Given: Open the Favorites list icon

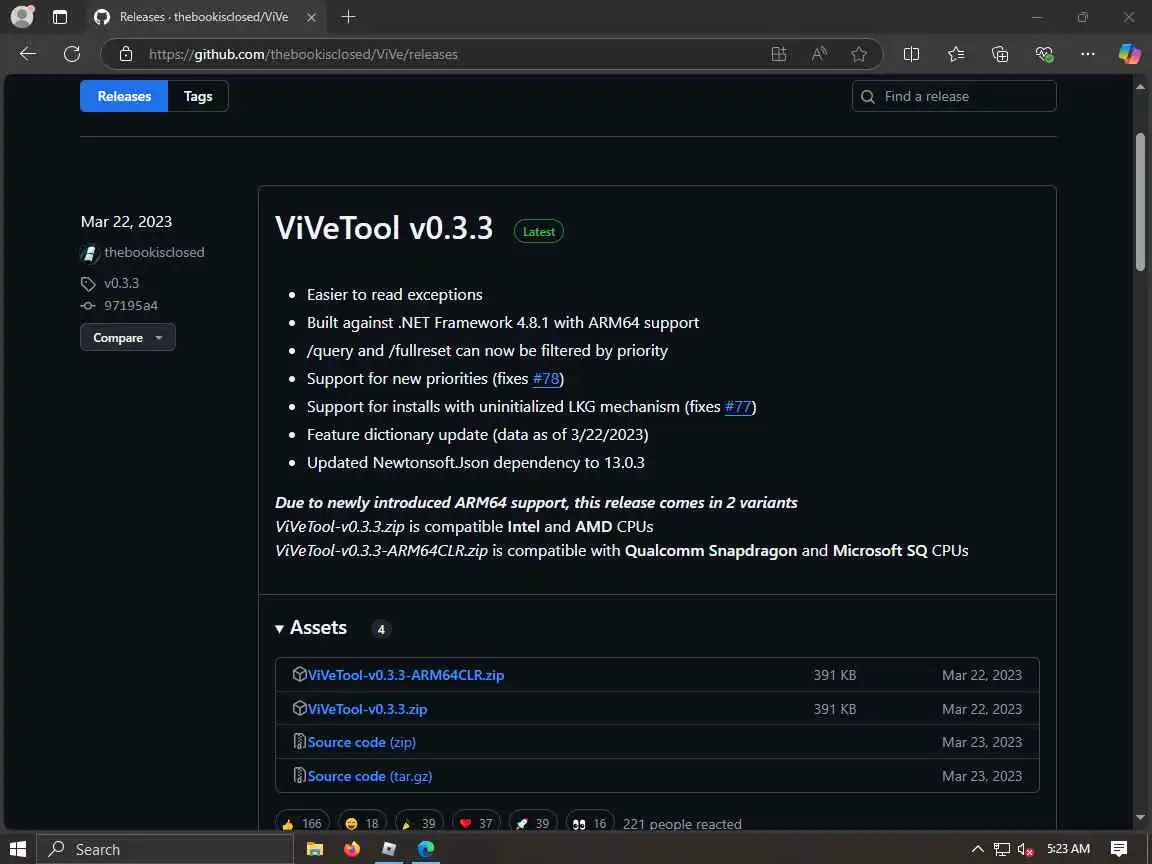Looking at the screenshot, I should pyautogui.click(x=956, y=54).
